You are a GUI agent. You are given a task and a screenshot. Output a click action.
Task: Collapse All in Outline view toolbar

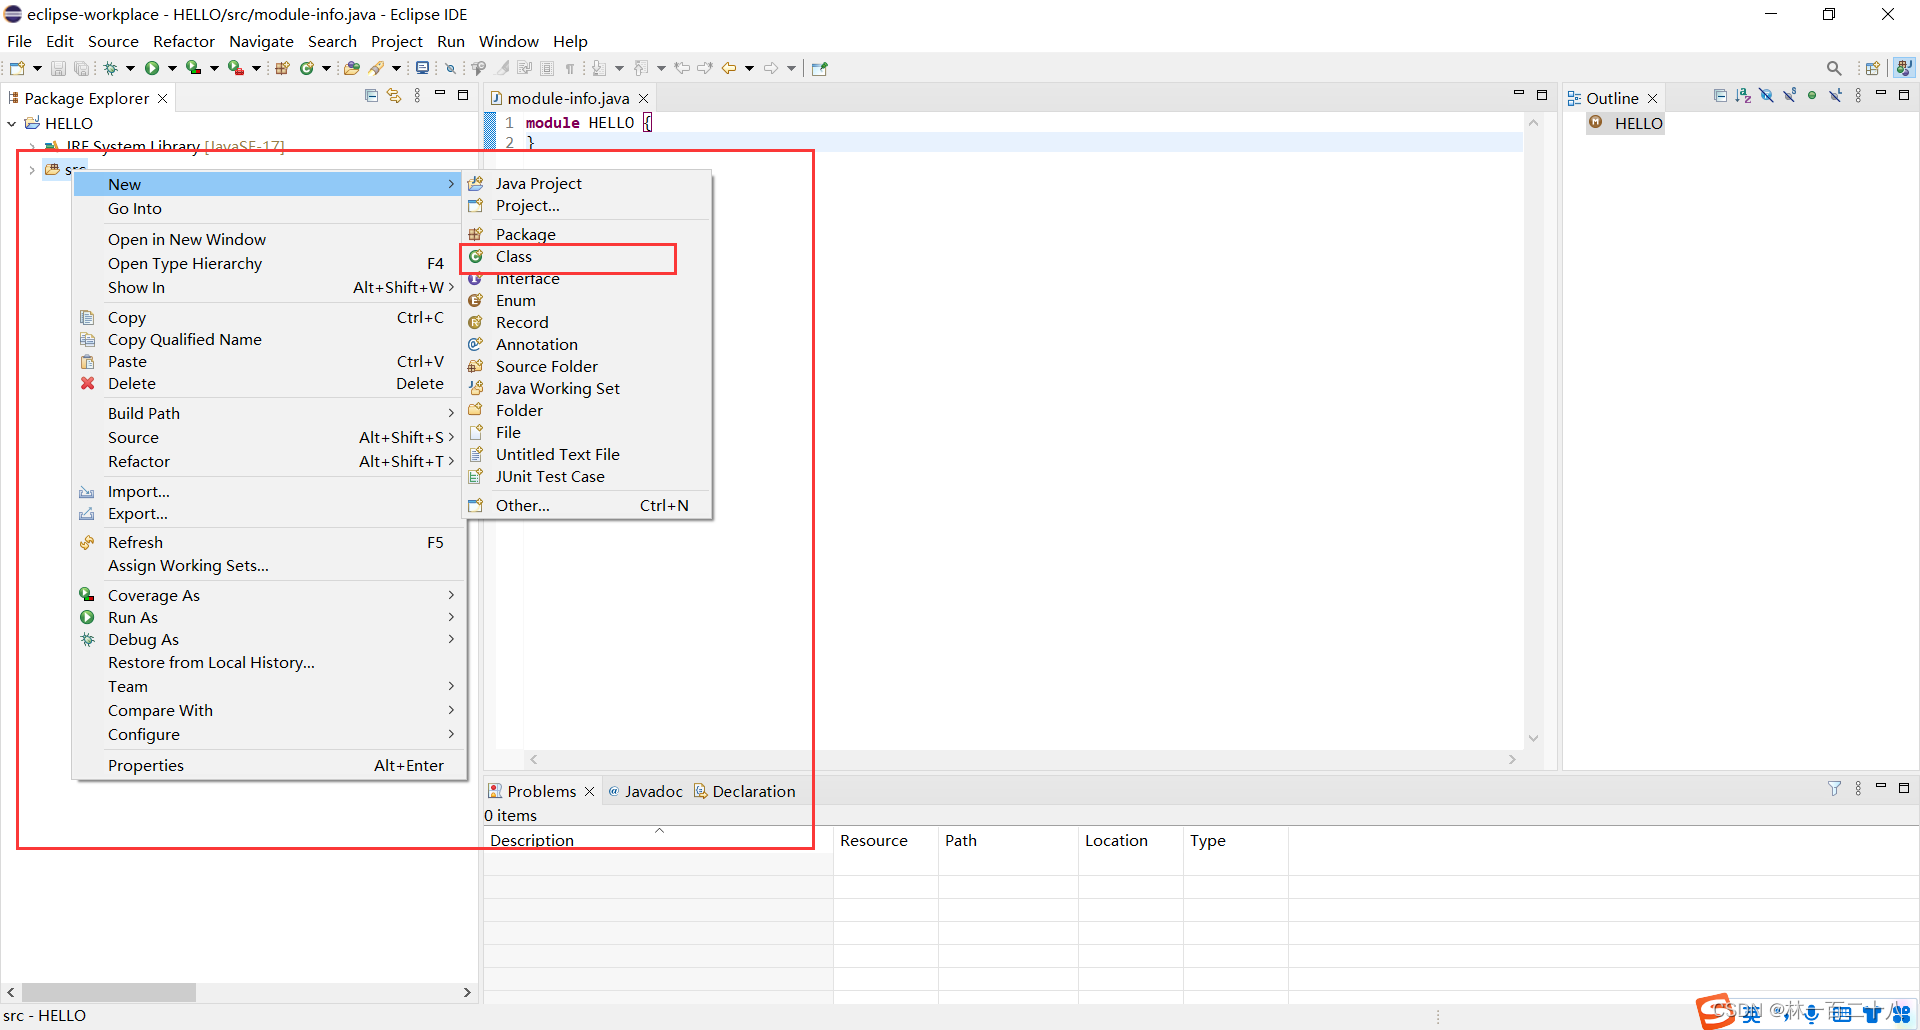[1720, 96]
